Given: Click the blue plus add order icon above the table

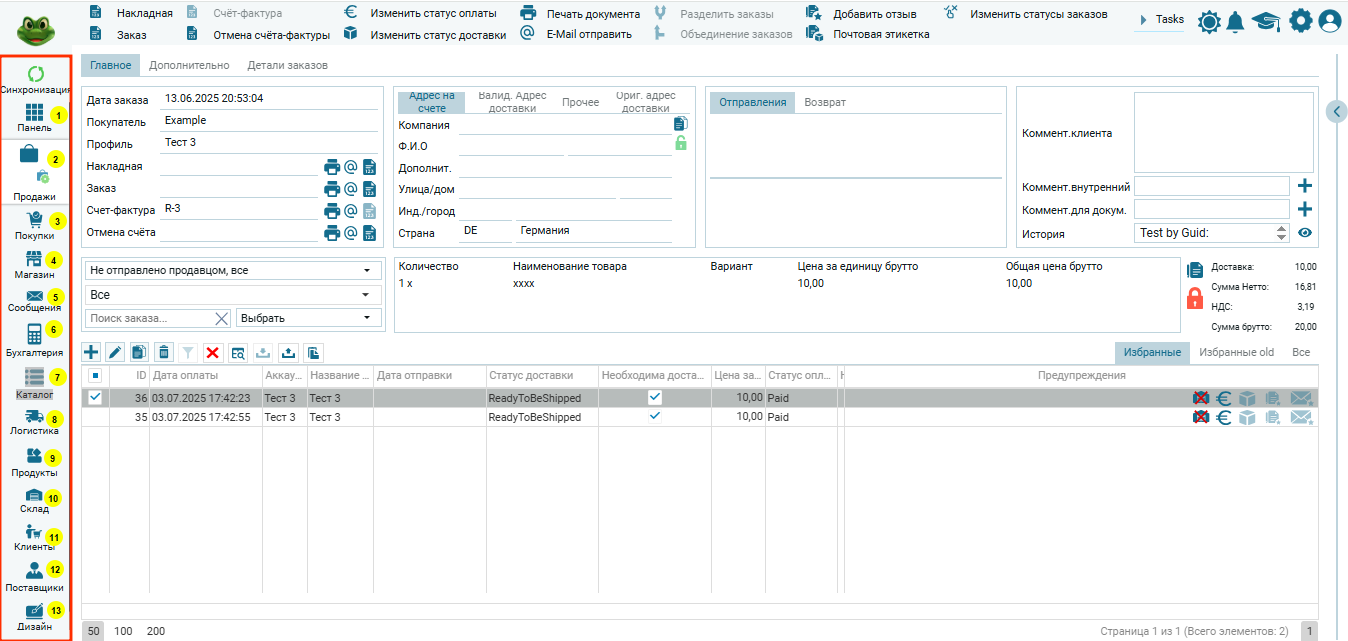Looking at the screenshot, I should click(91, 352).
